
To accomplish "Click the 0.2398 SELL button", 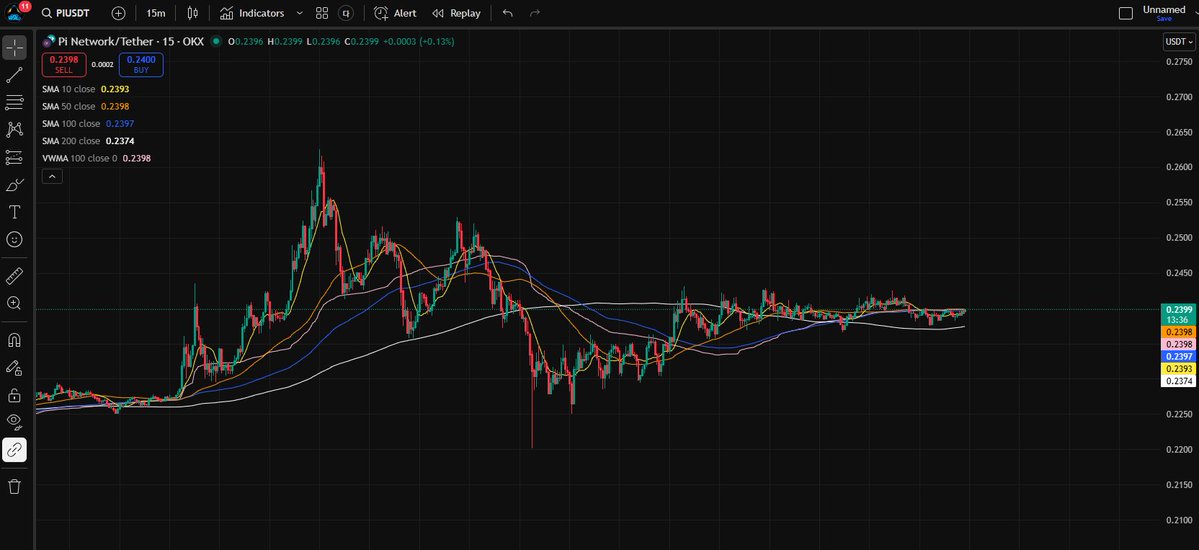I will (64, 64).
